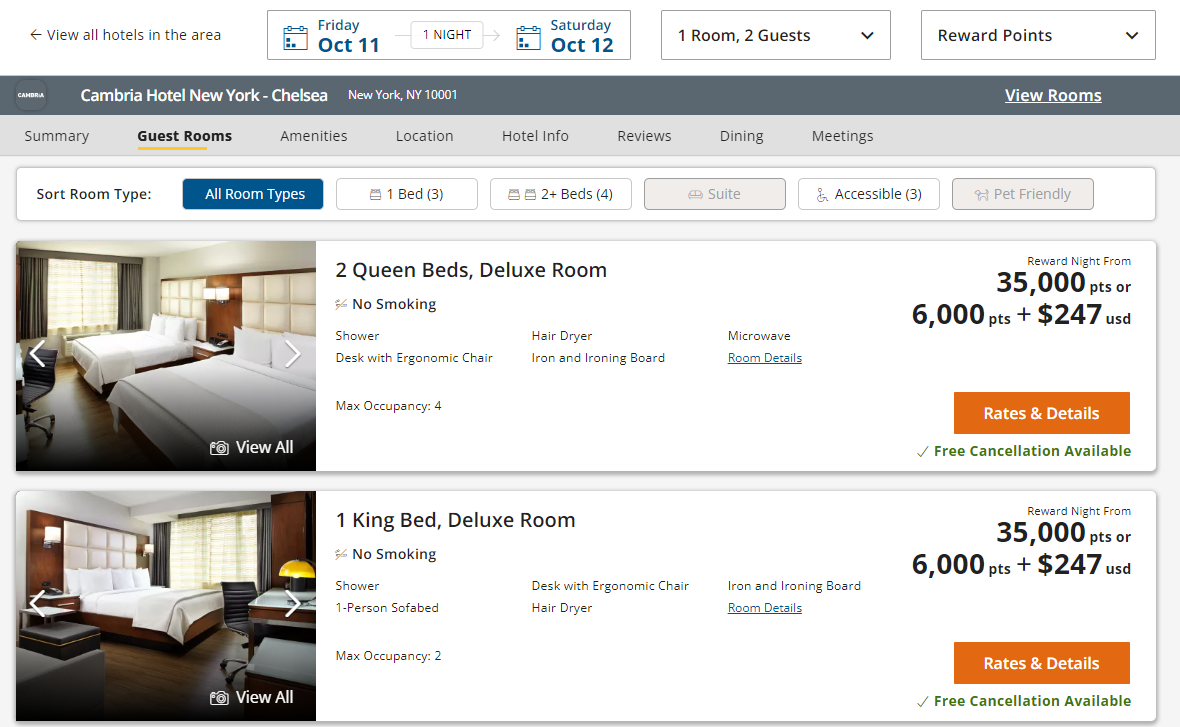Switch to the Amenities tab
1180x727 pixels.
coord(313,135)
